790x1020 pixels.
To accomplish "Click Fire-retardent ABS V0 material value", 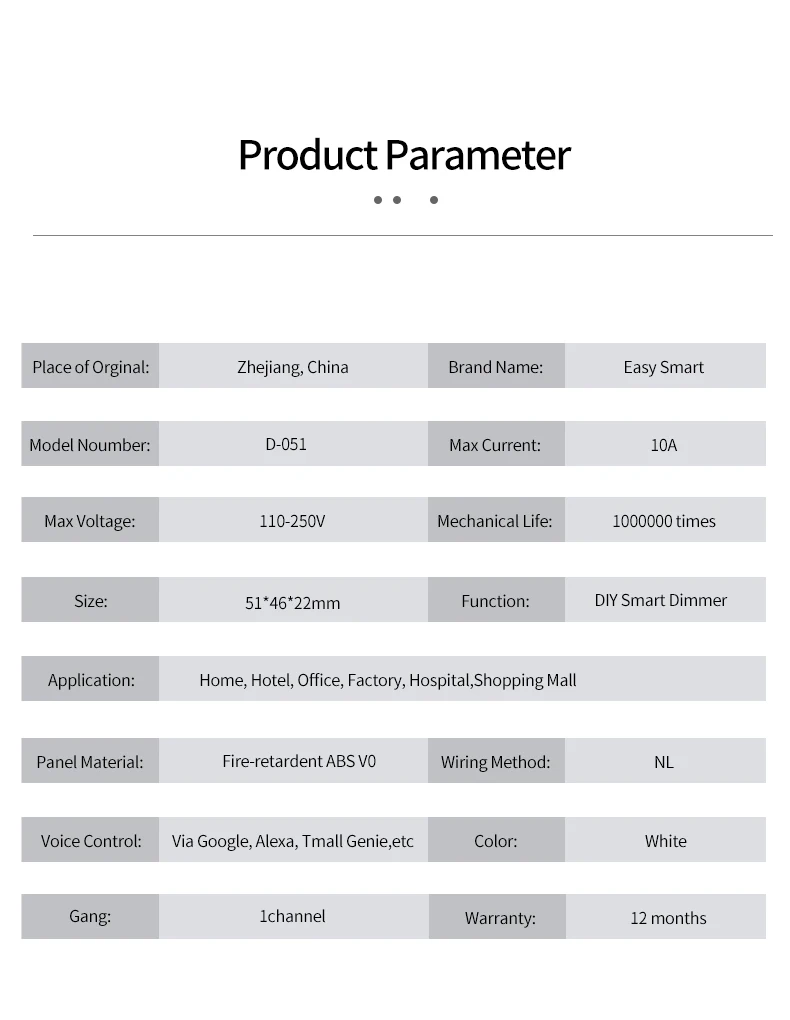I will [299, 761].
